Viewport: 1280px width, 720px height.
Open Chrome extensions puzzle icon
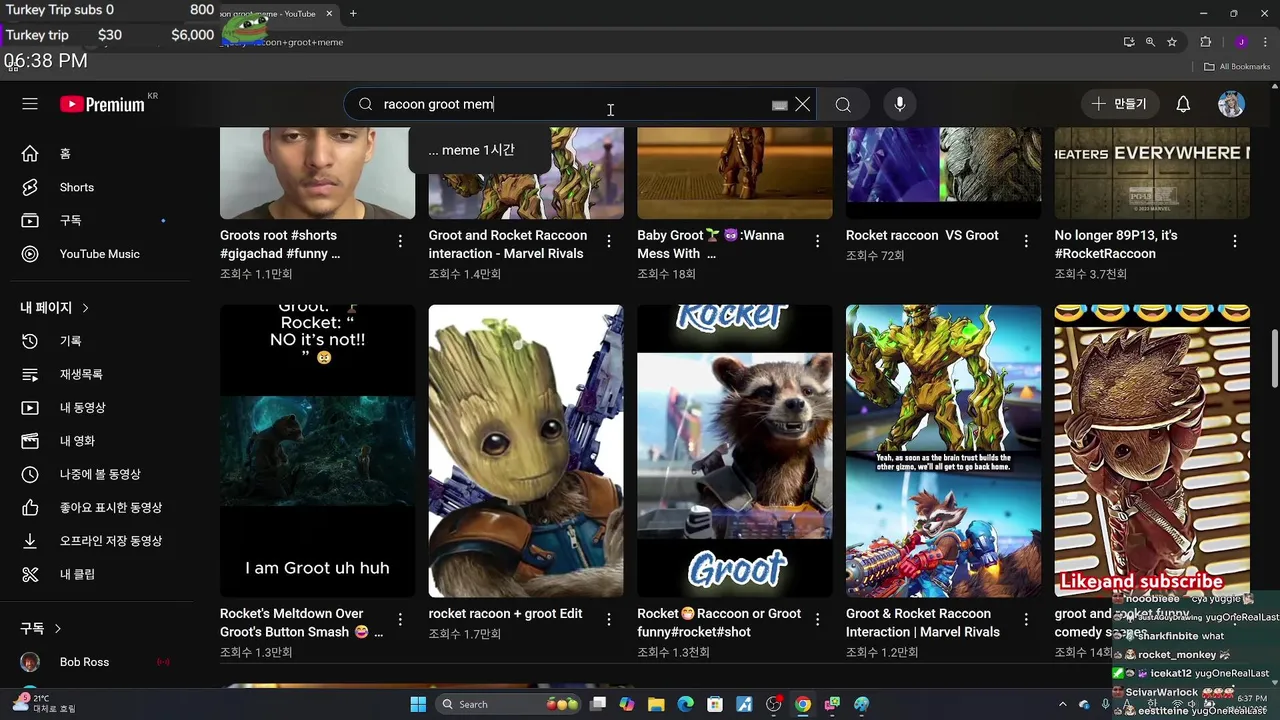point(1206,42)
